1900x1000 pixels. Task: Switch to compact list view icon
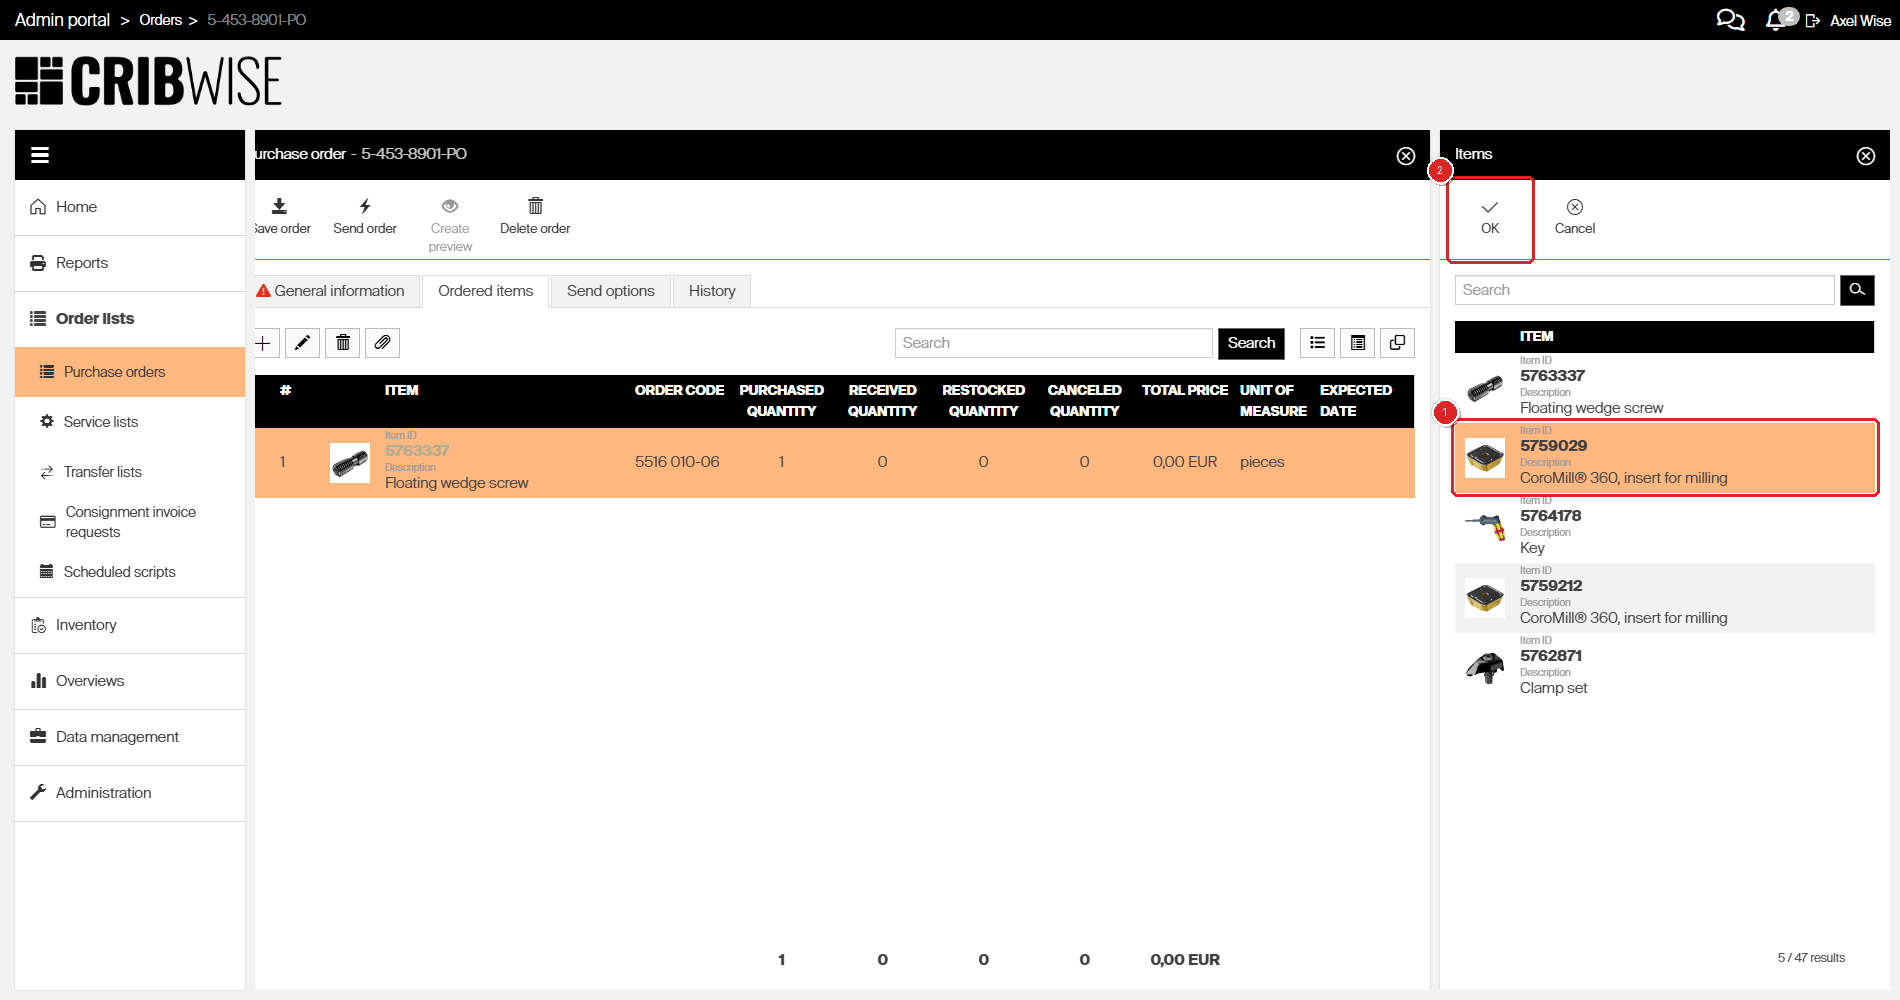click(1317, 343)
